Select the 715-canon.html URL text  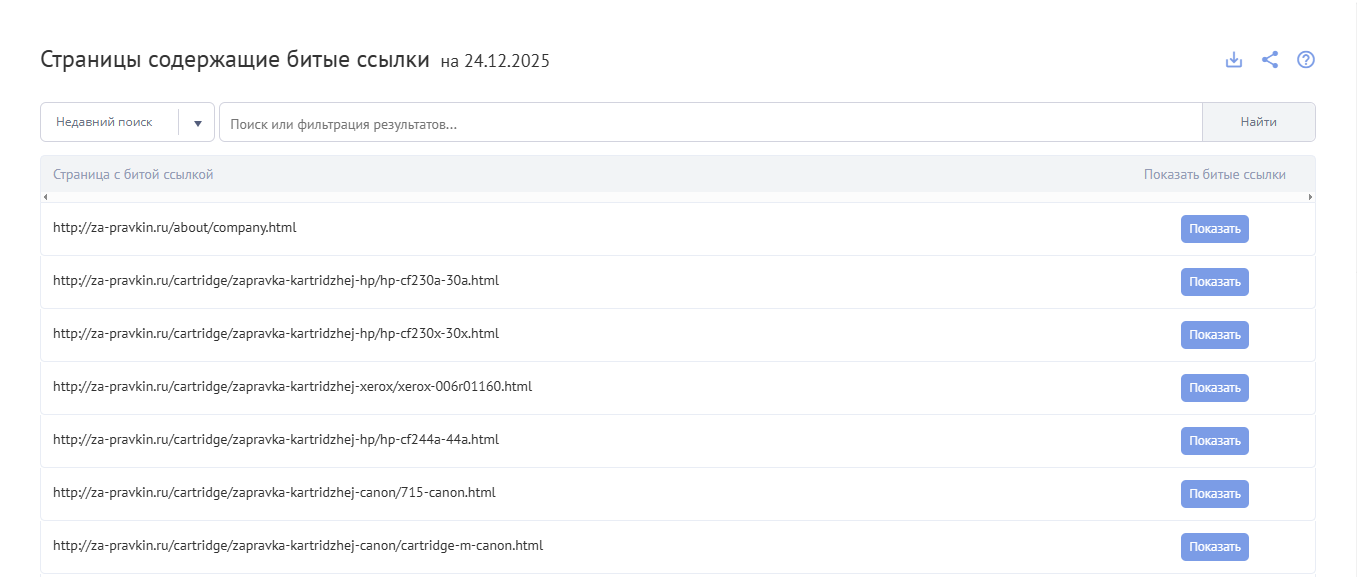pos(274,493)
